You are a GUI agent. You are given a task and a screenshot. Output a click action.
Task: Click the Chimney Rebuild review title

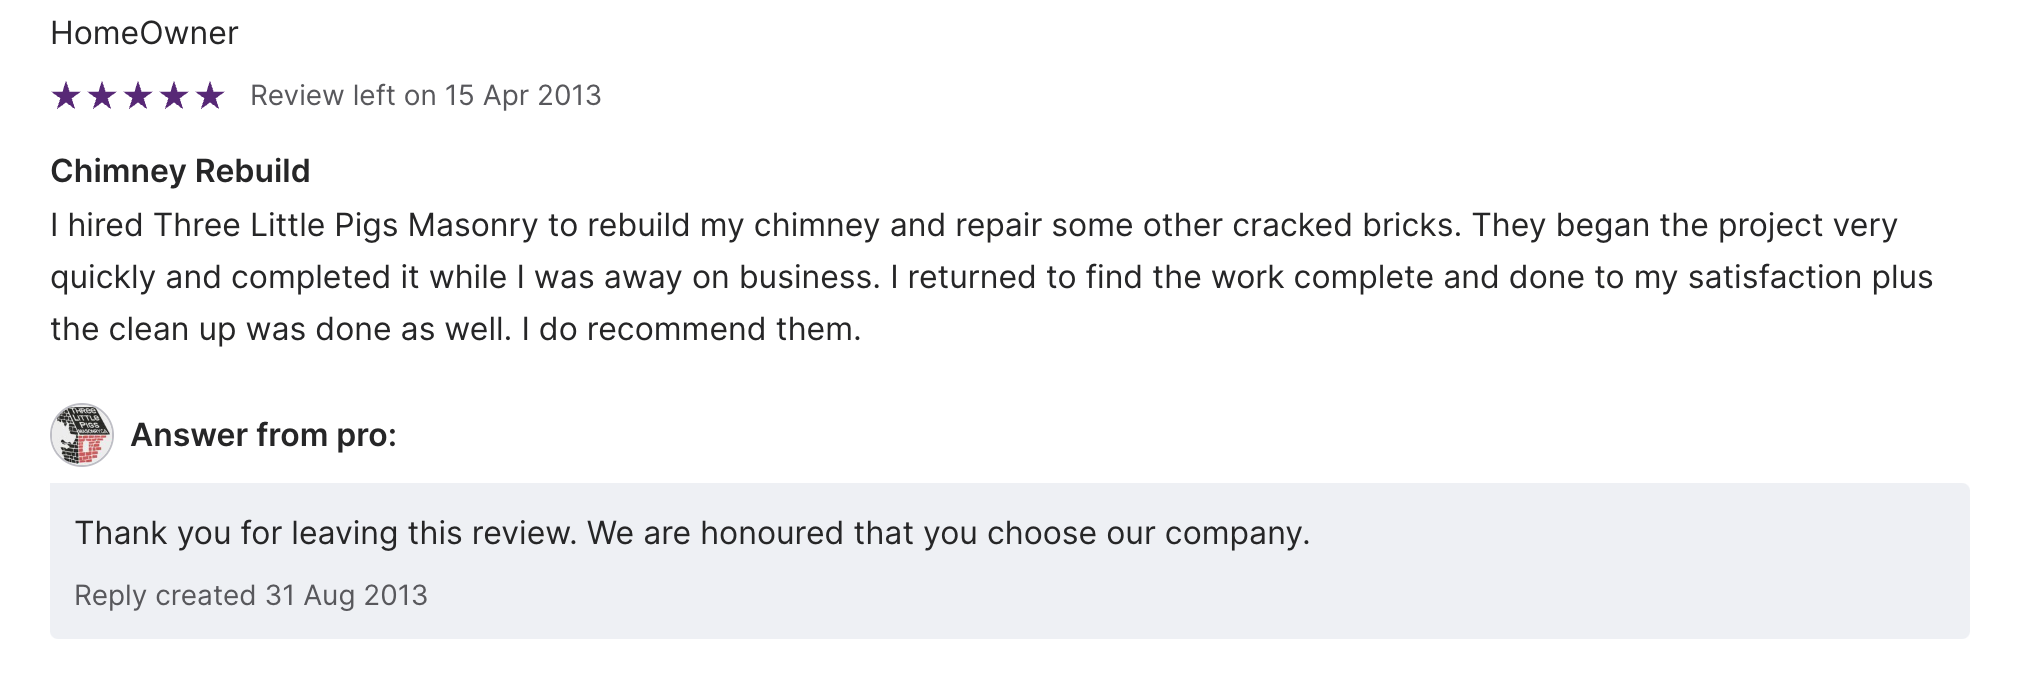click(x=180, y=171)
